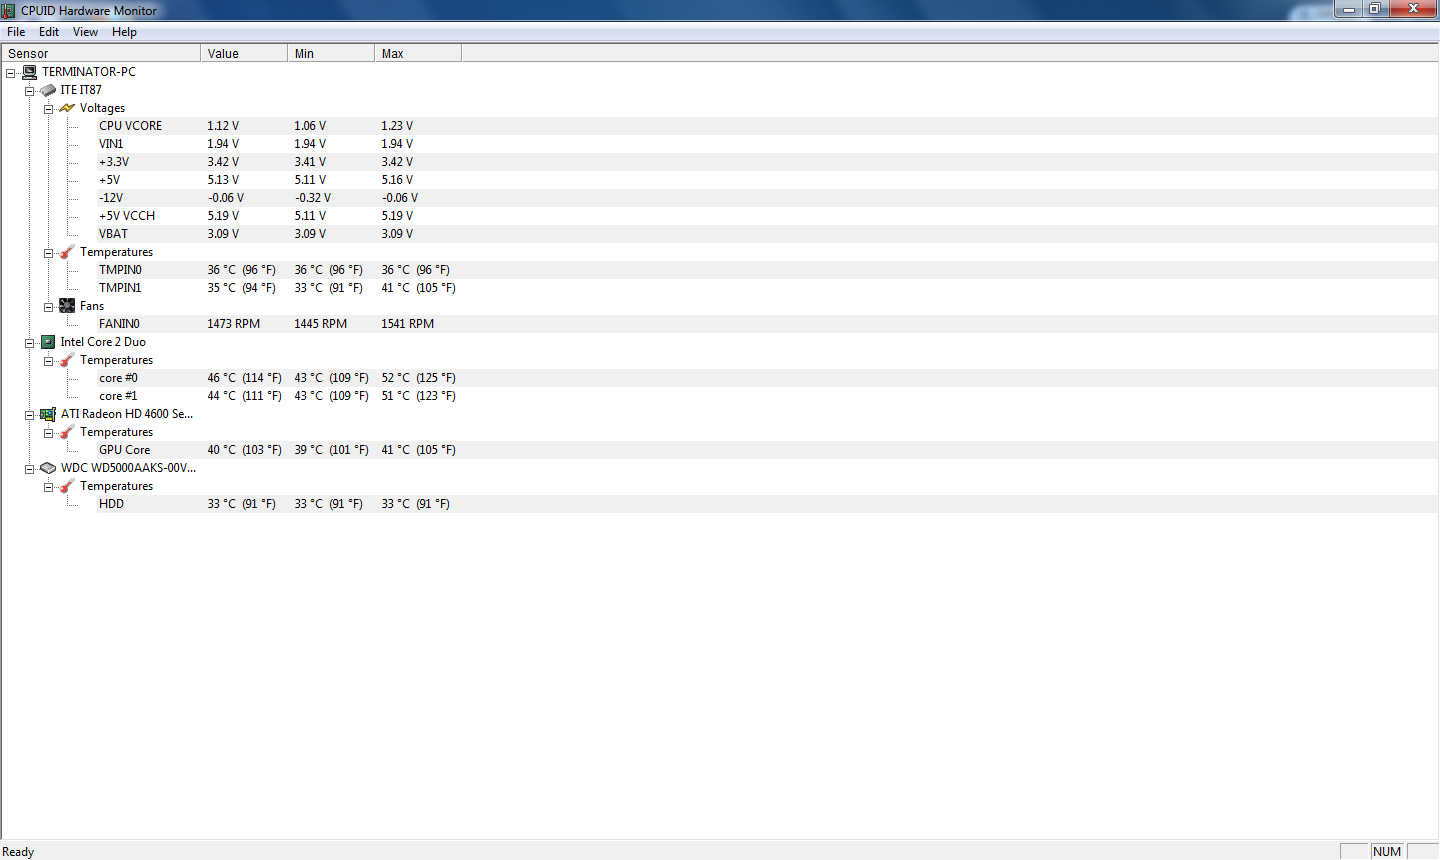Screen dimensions: 1440x860
Task: Click the Voltages waveform icon
Action: [x=67, y=108]
